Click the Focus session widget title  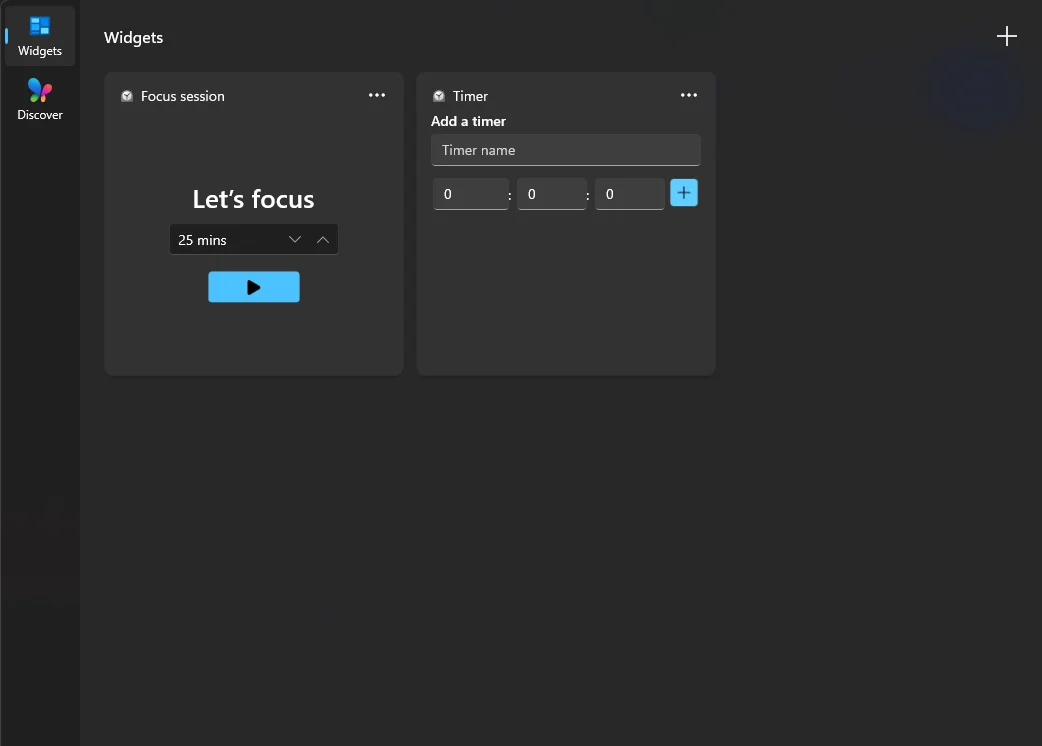[183, 96]
